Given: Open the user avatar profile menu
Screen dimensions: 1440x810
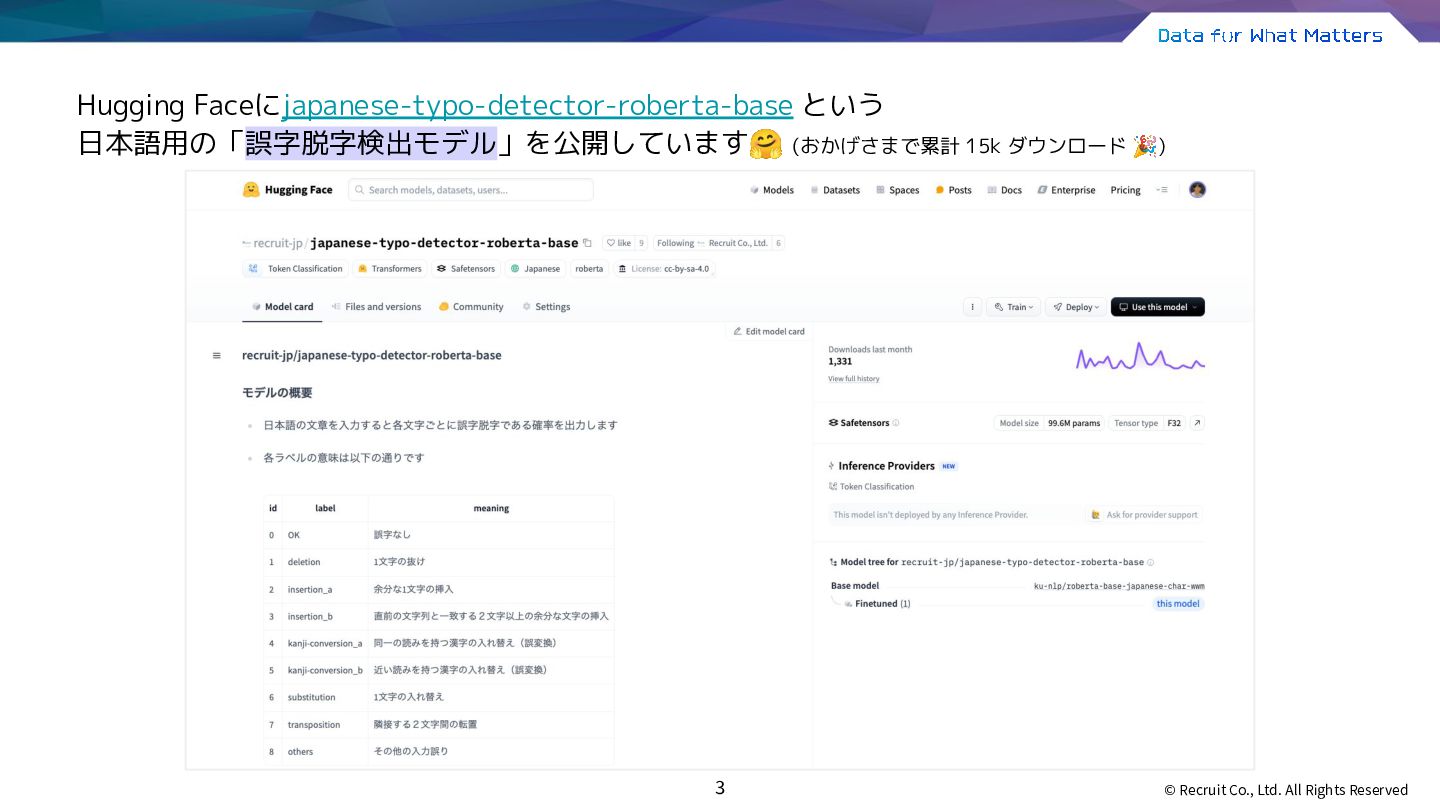Looking at the screenshot, I should point(1197,190).
